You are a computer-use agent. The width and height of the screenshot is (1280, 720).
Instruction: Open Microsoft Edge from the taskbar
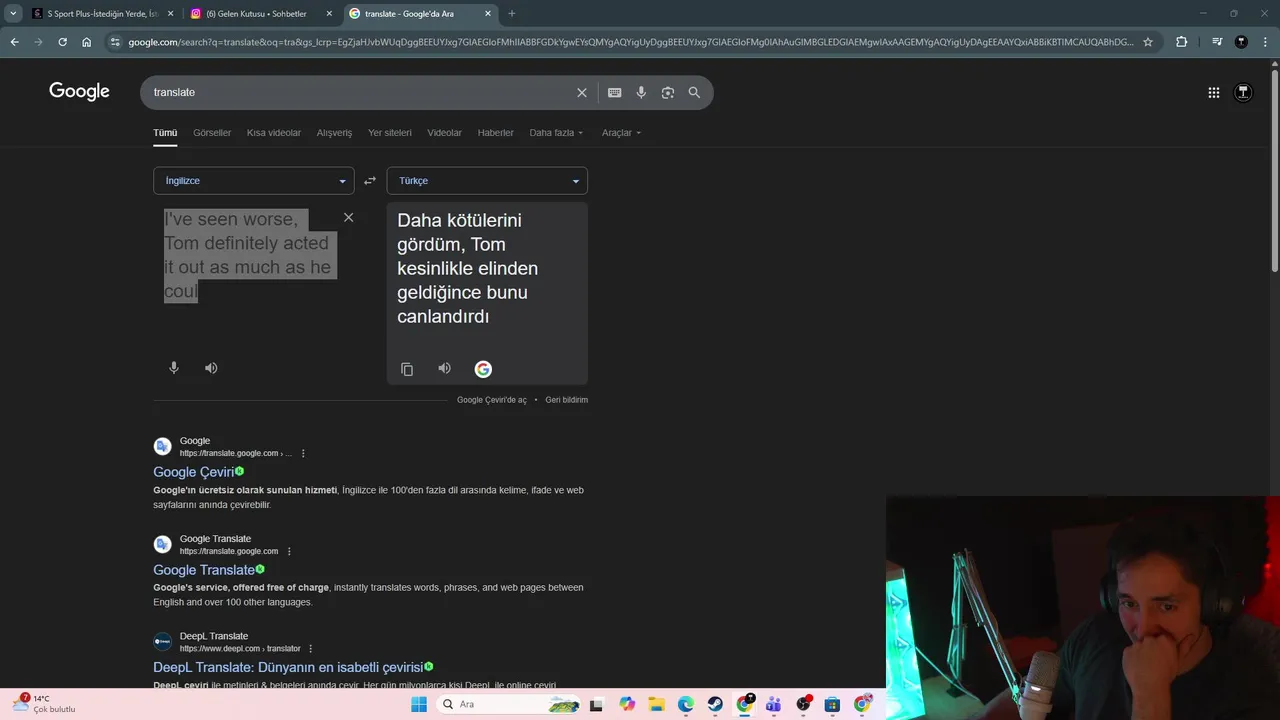[686, 704]
